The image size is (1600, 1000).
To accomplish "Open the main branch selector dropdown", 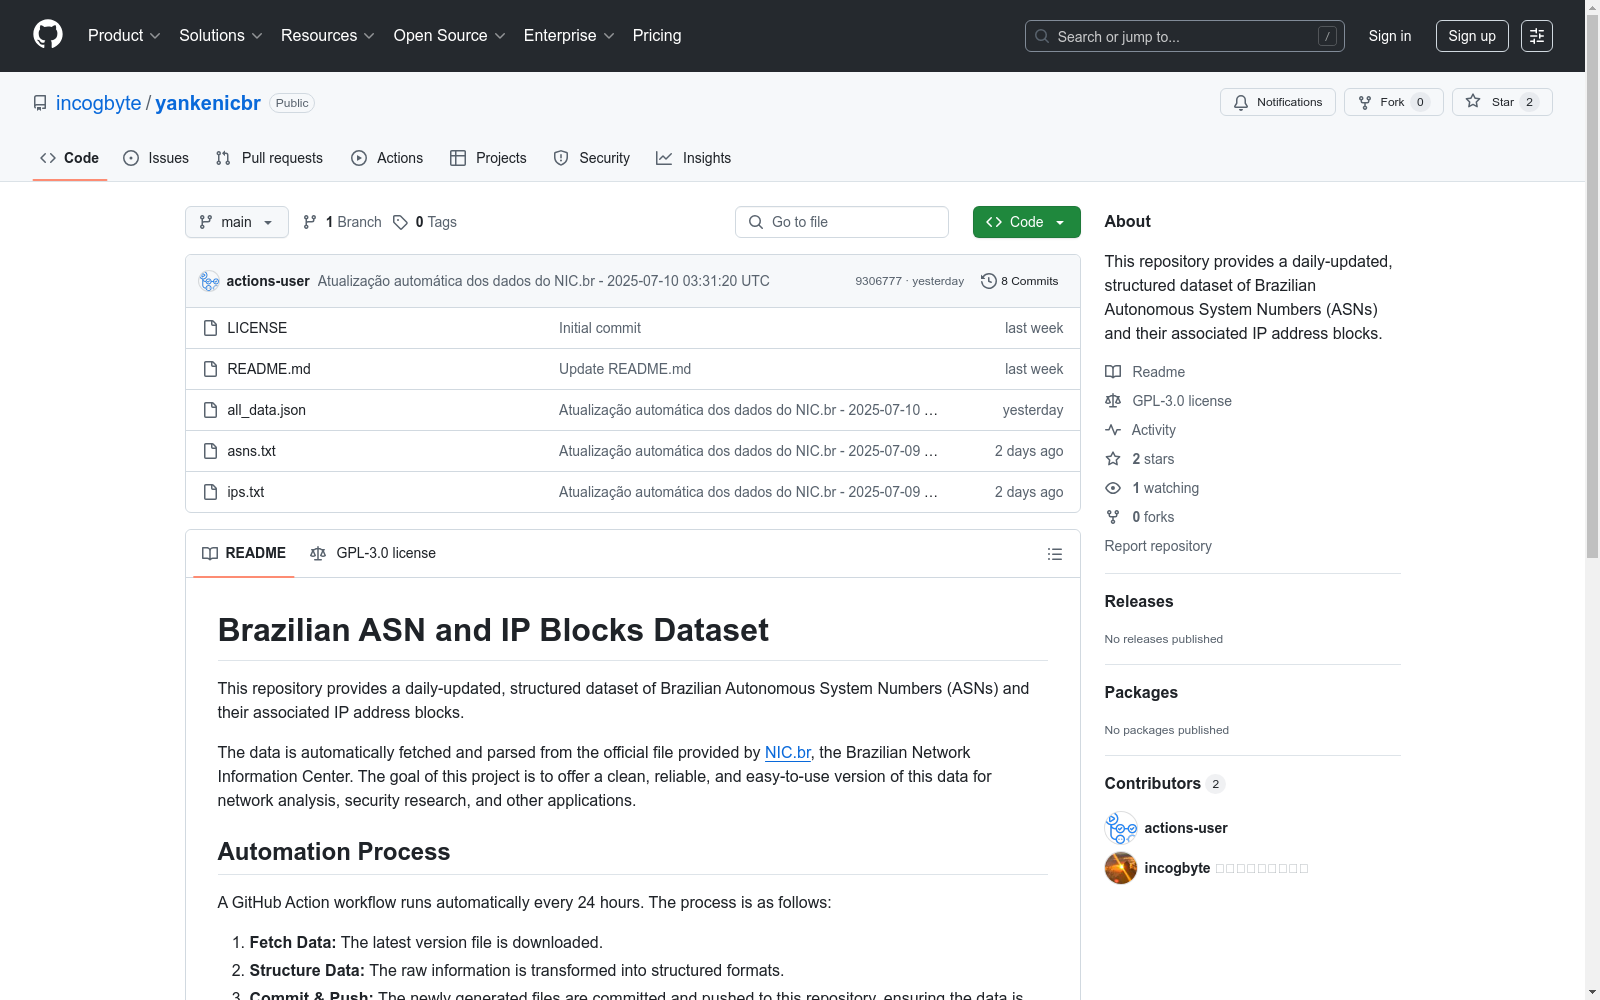I will 237,222.
